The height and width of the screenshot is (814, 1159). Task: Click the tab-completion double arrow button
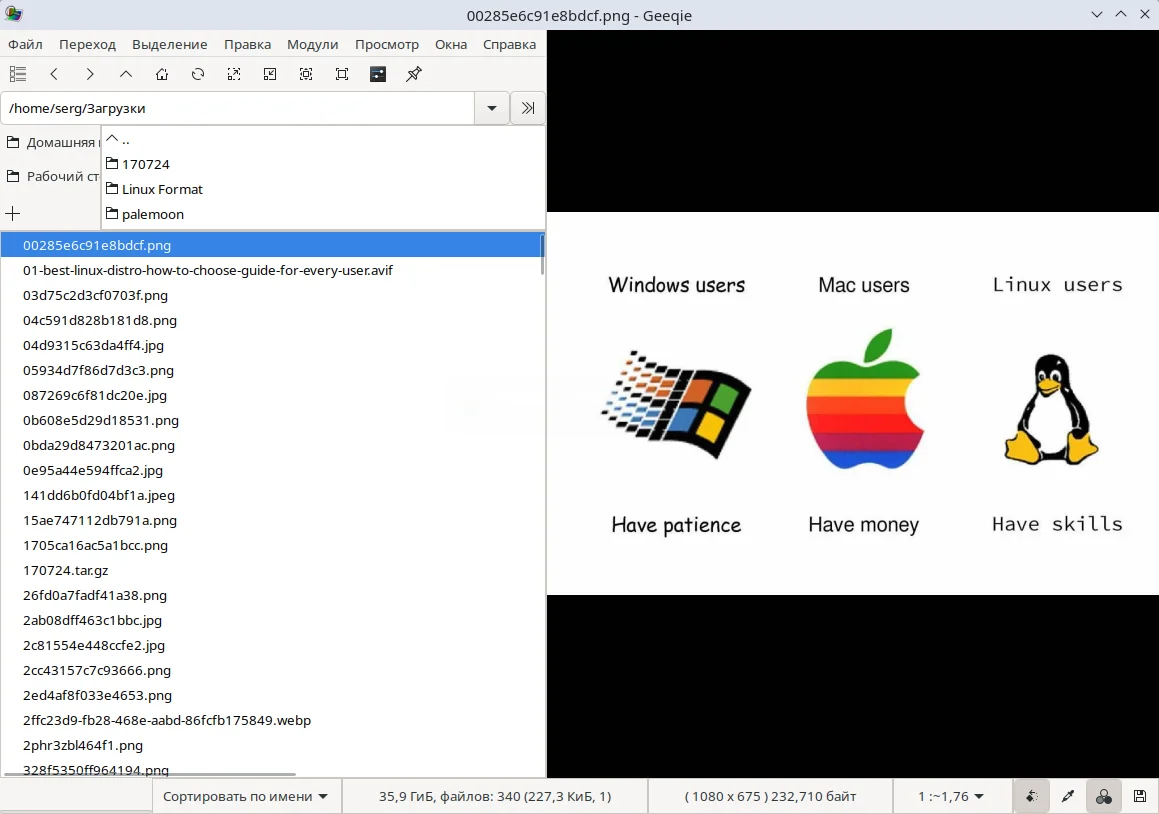coord(528,108)
